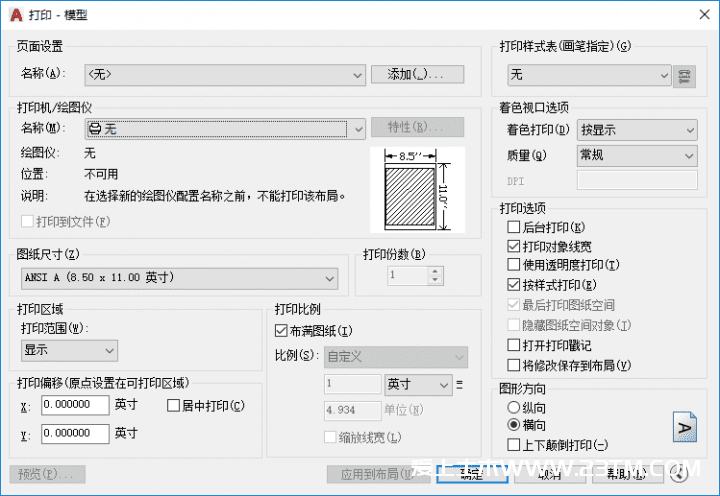The width and height of the screenshot is (720, 496).
Task: Enable 居中打印(C) center plot checkbox
Action: point(173,406)
